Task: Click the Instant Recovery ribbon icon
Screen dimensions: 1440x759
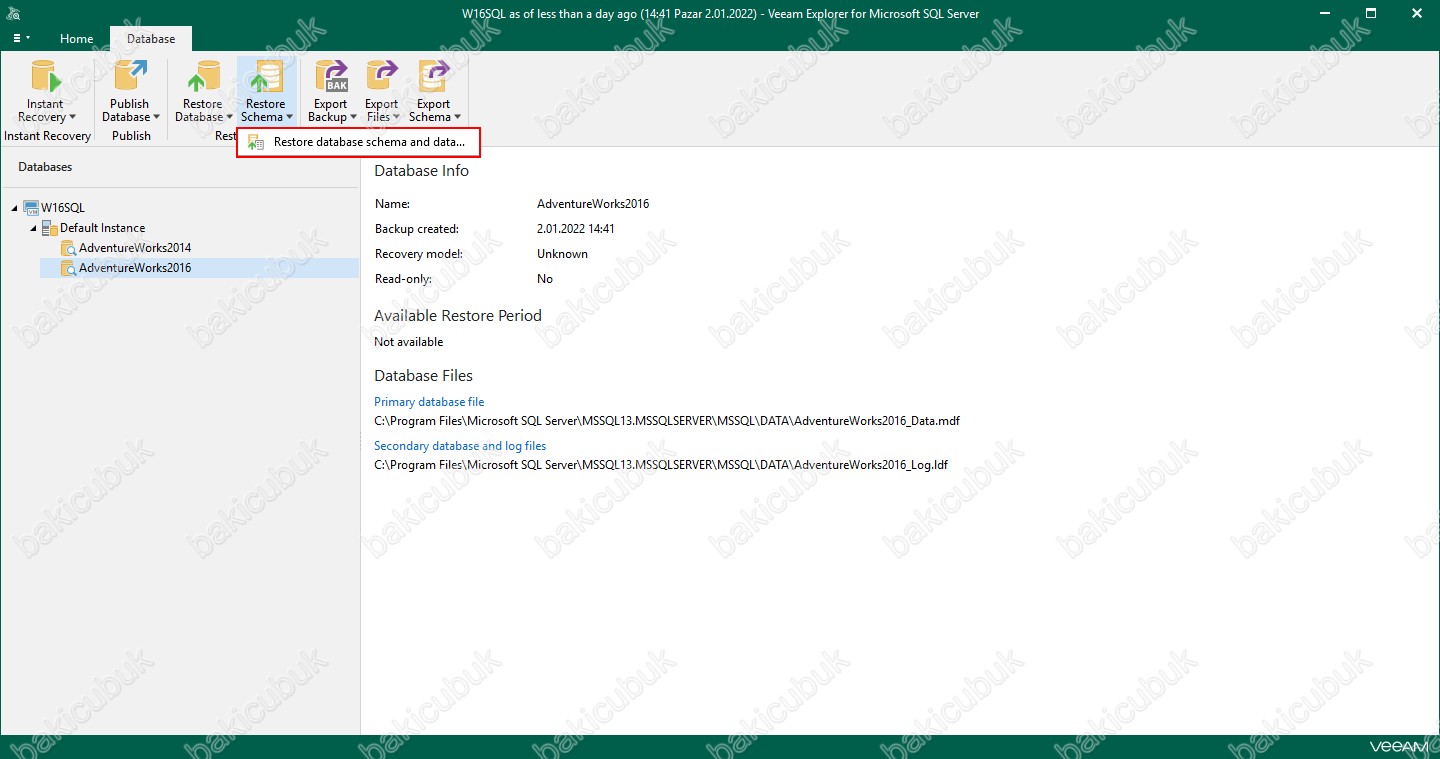Action: (45, 78)
